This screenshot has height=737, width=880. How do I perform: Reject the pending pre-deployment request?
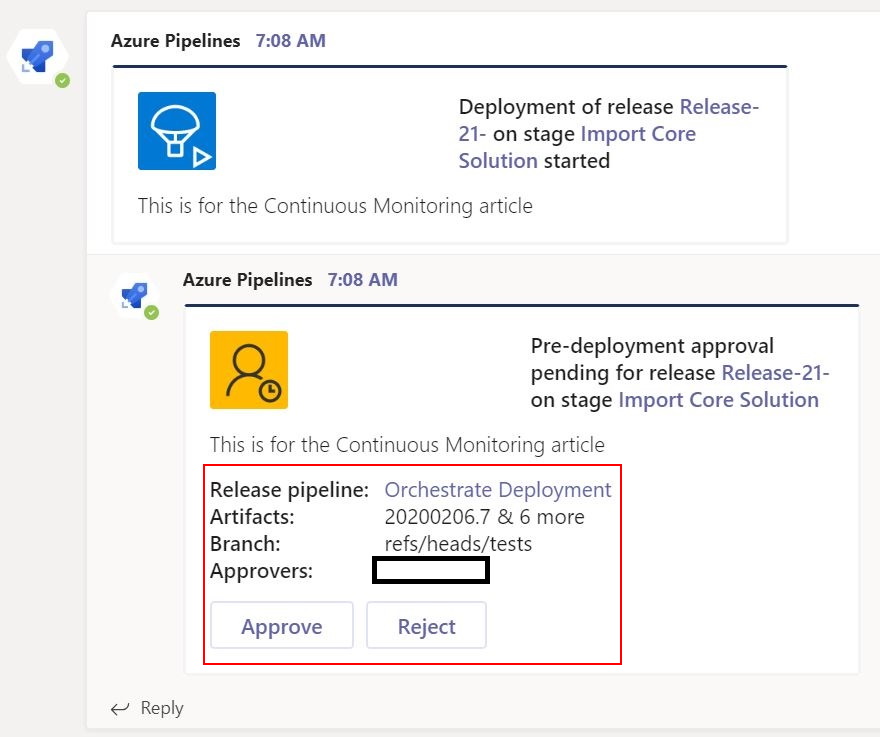(x=427, y=625)
